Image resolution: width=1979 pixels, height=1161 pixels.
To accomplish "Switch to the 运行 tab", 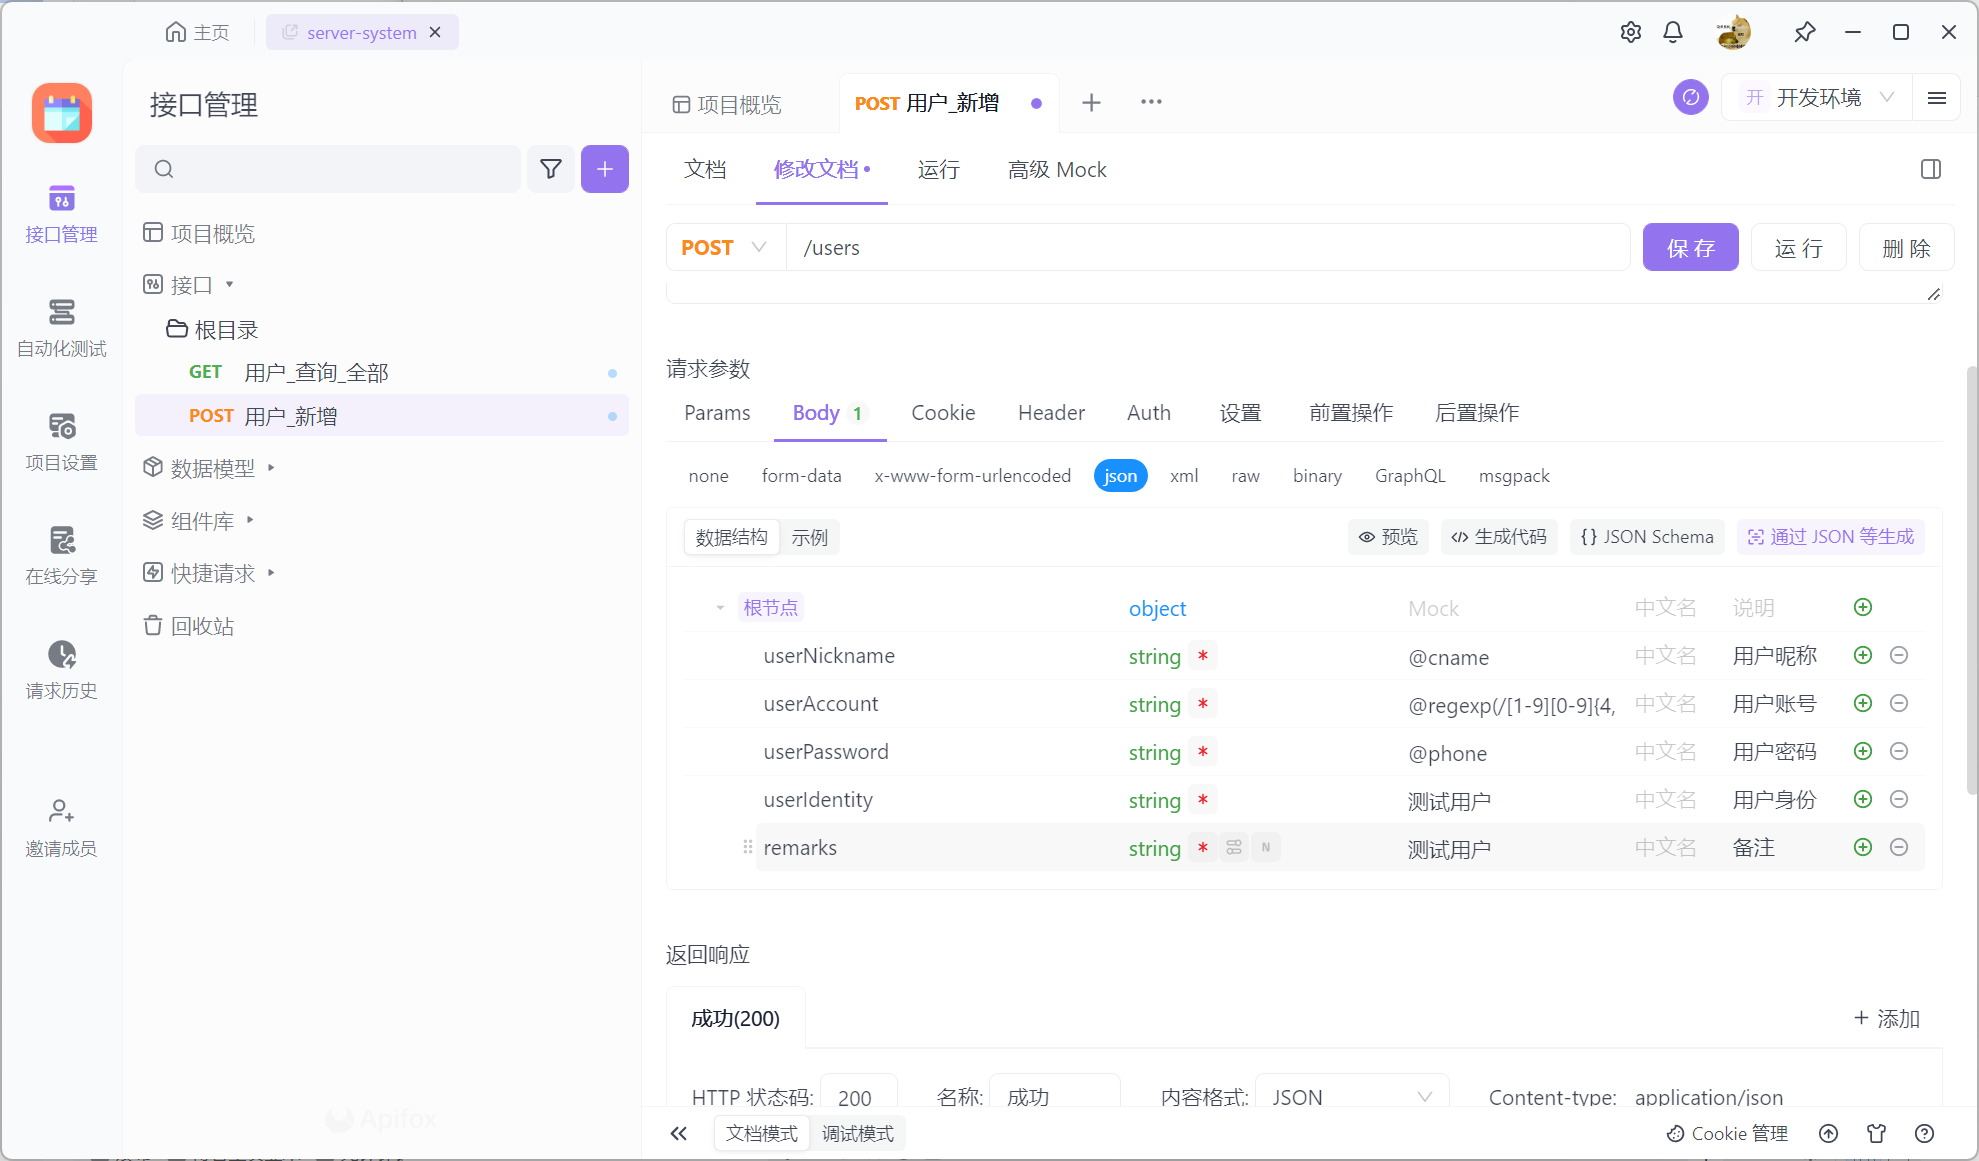I will [939, 169].
